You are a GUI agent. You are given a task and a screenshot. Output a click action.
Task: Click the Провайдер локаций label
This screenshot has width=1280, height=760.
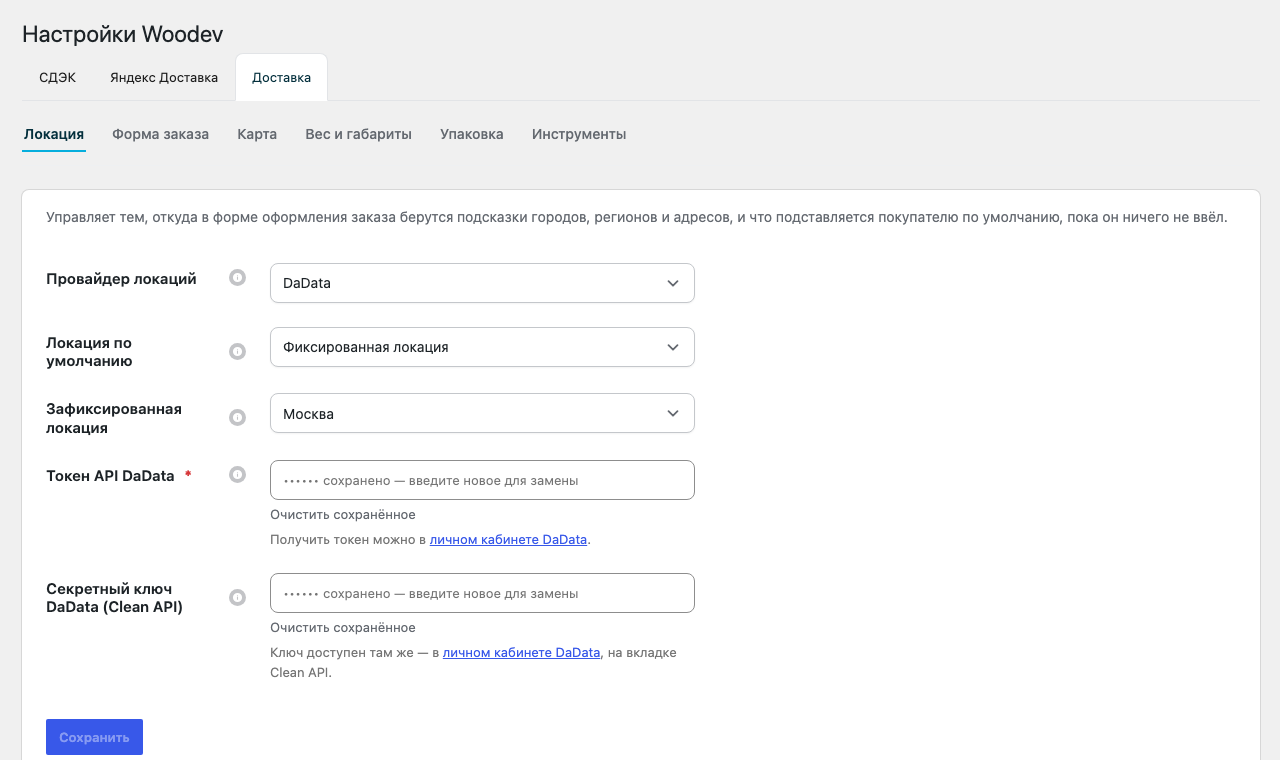(121, 279)
